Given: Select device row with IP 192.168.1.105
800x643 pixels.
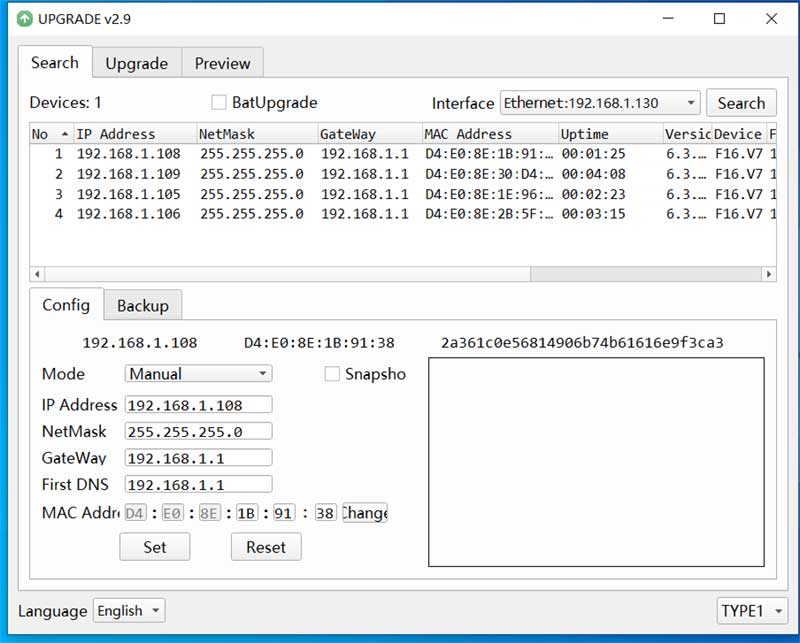Looking at the screenshot, I should [x=128, y=194].
